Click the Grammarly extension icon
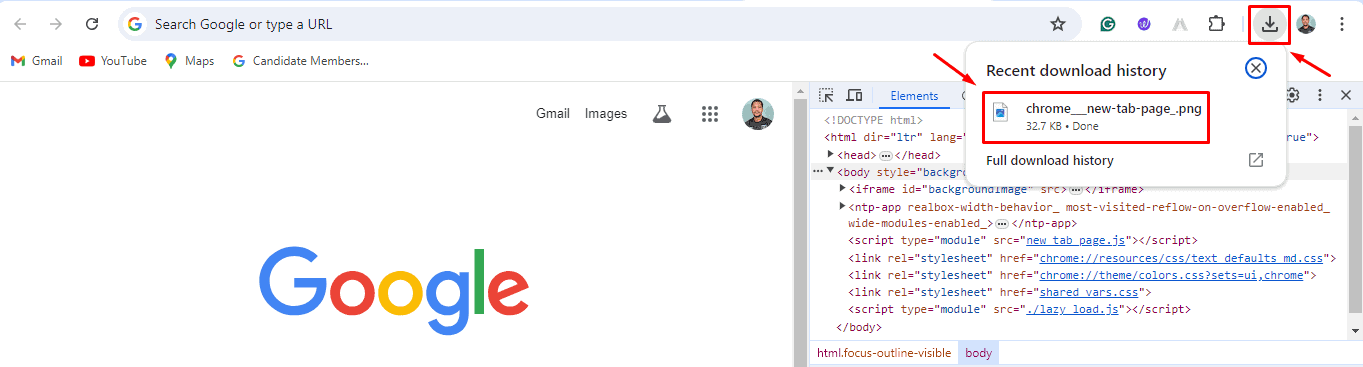 coord(1108,24)
